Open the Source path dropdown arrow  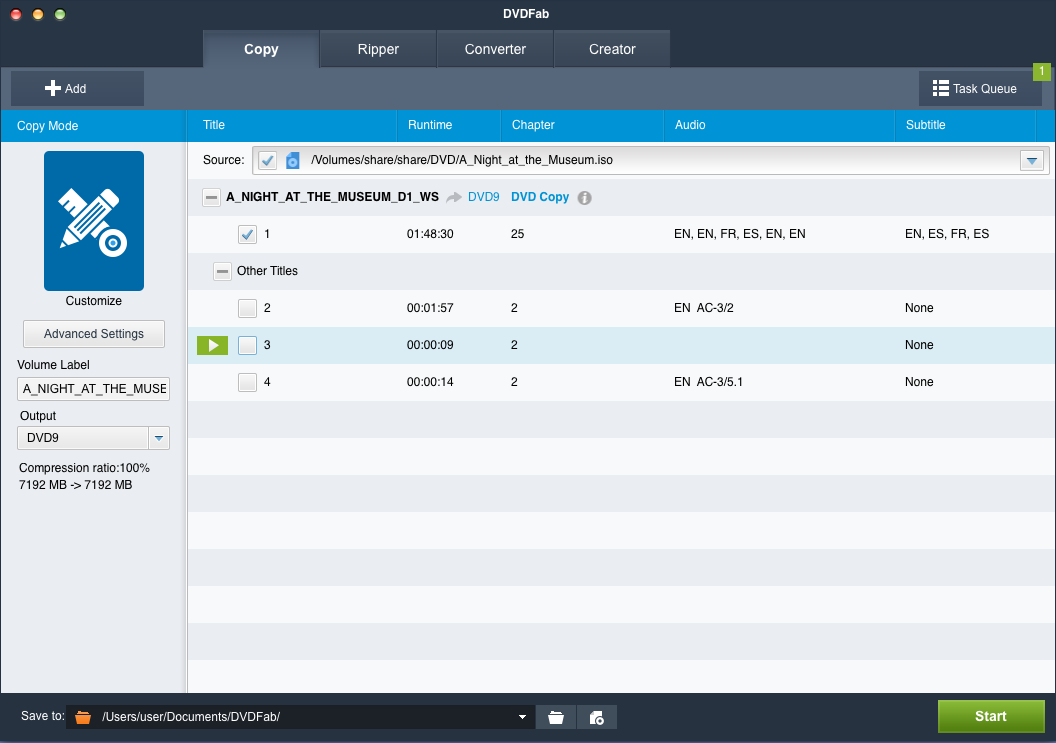point(1032,160)
